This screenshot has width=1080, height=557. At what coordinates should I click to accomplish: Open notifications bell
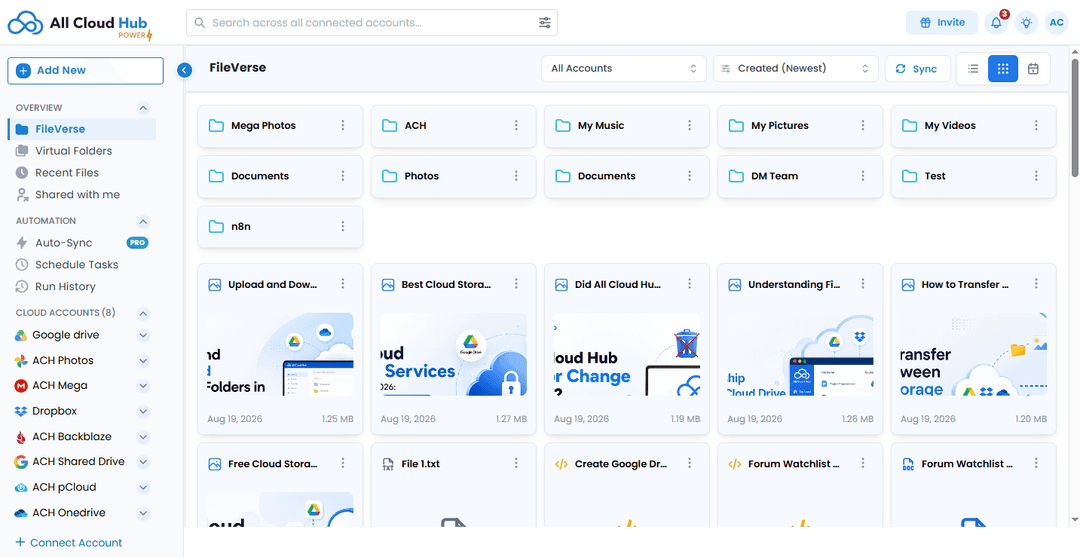[996, 23]
